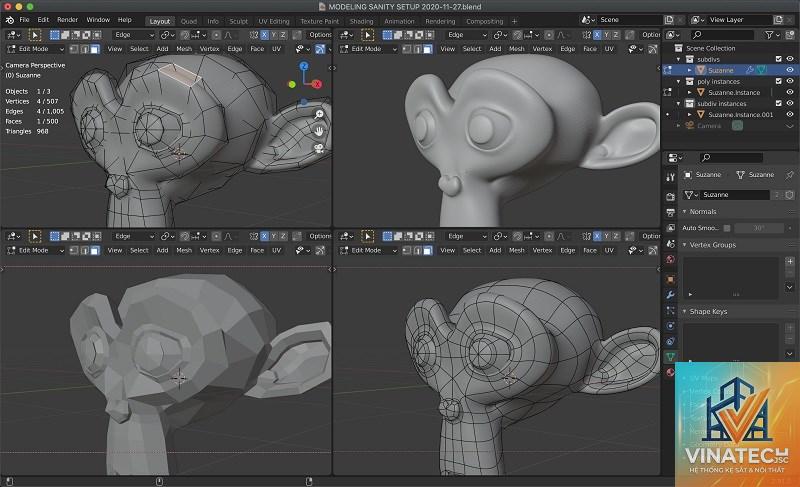Image resolution: width=800 pixels, height=487 pixels.
Task: Toggle Y mirror in top-left viewport header
Action: click(273, 35)
